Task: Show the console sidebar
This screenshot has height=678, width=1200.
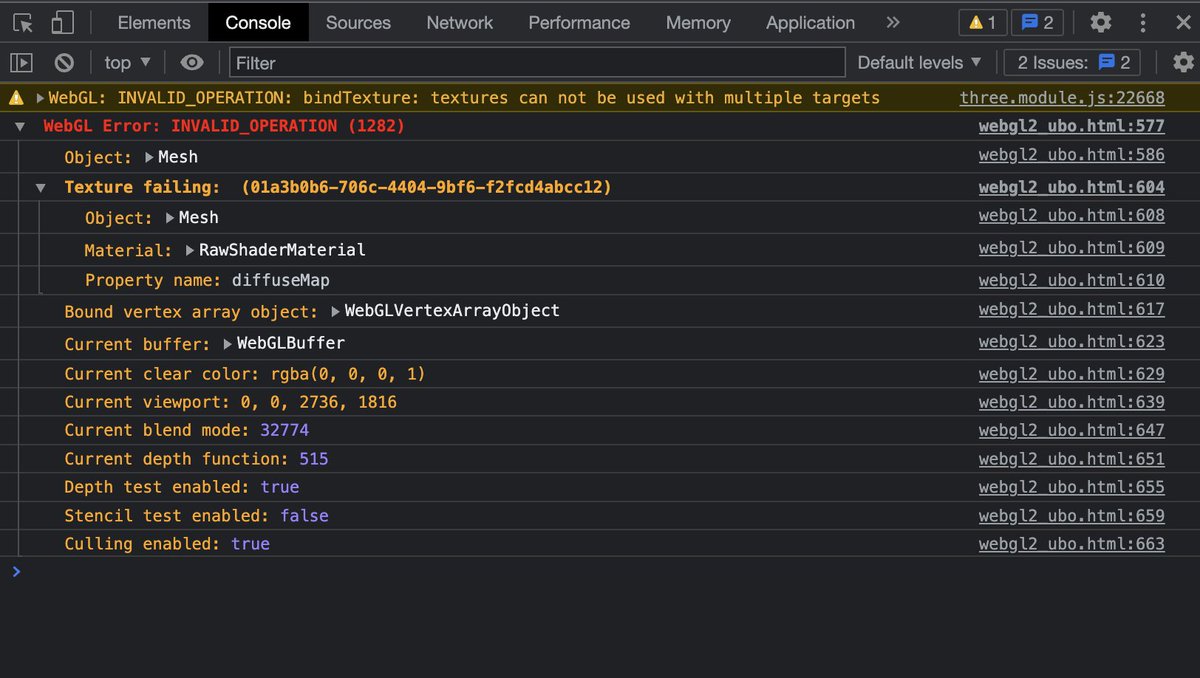Action: [21, 62]
